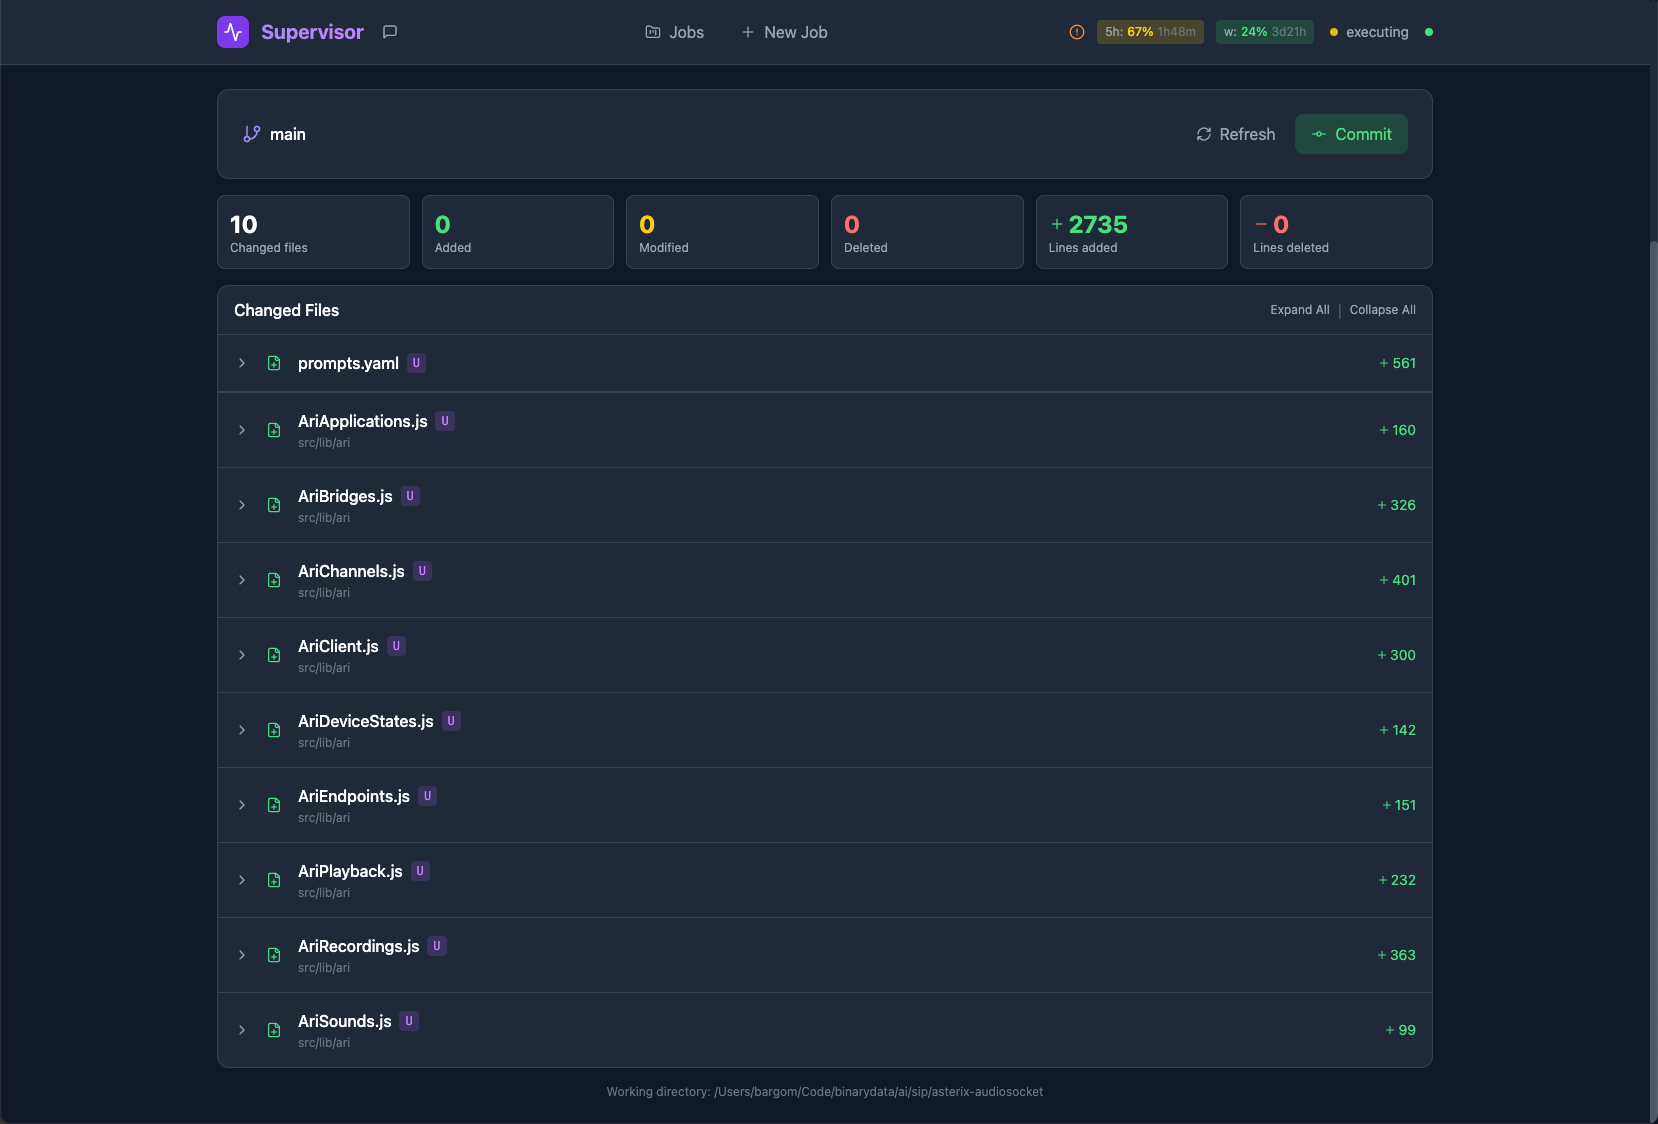
Task: Click Collapse All link
Action: [x=1382, y=310]
